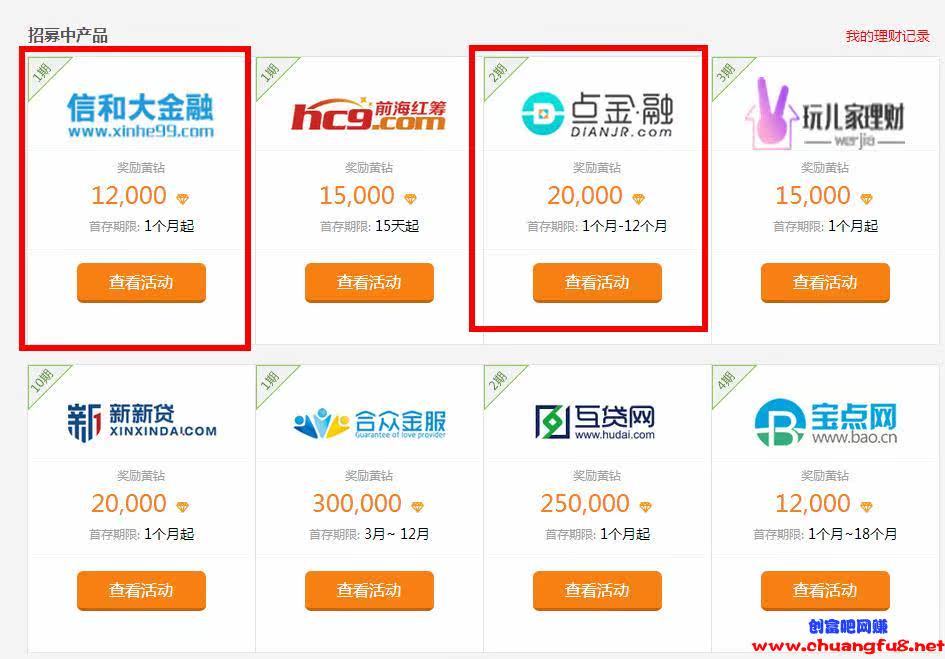
Task: View activity for 点金融 product
Action: click(x=597, y=282)
